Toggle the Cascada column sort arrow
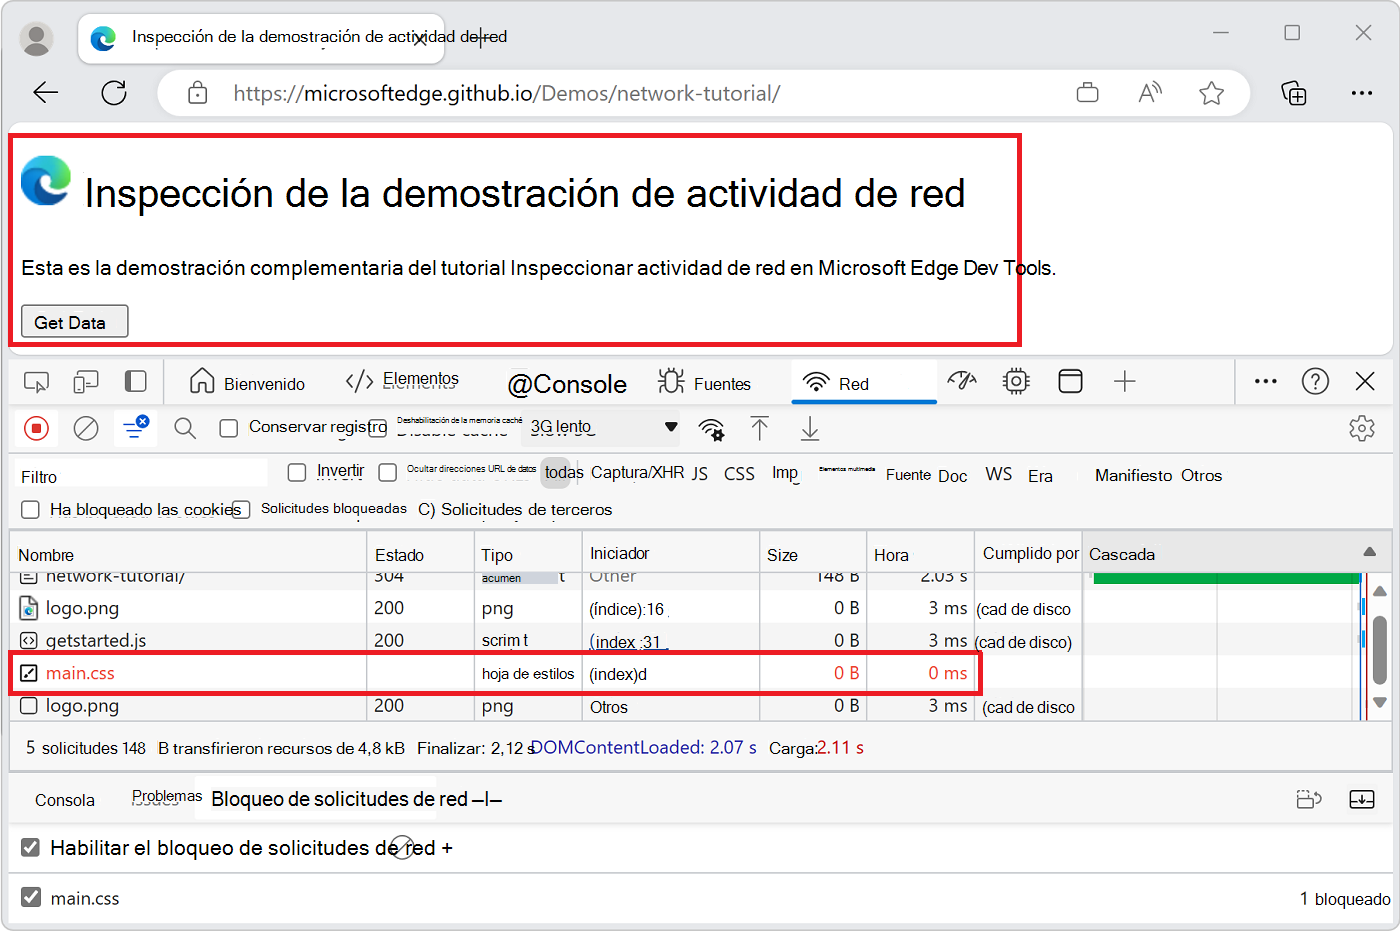This screenshot has width=1400, height=931. pos(1370,553)
